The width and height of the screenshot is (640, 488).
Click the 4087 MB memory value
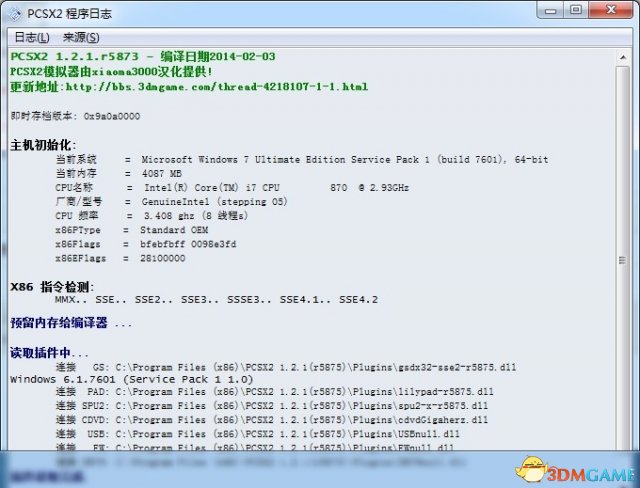coord(162,174)
